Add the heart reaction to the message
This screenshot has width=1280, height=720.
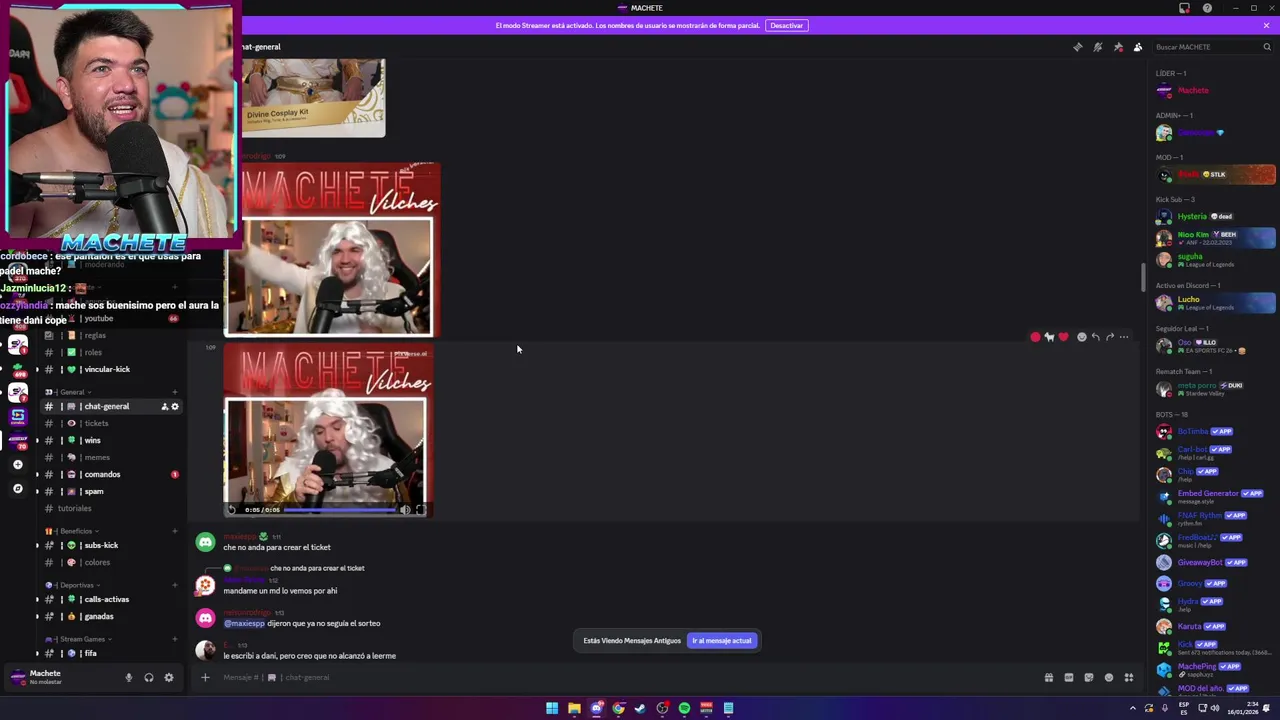[1063, 337]
